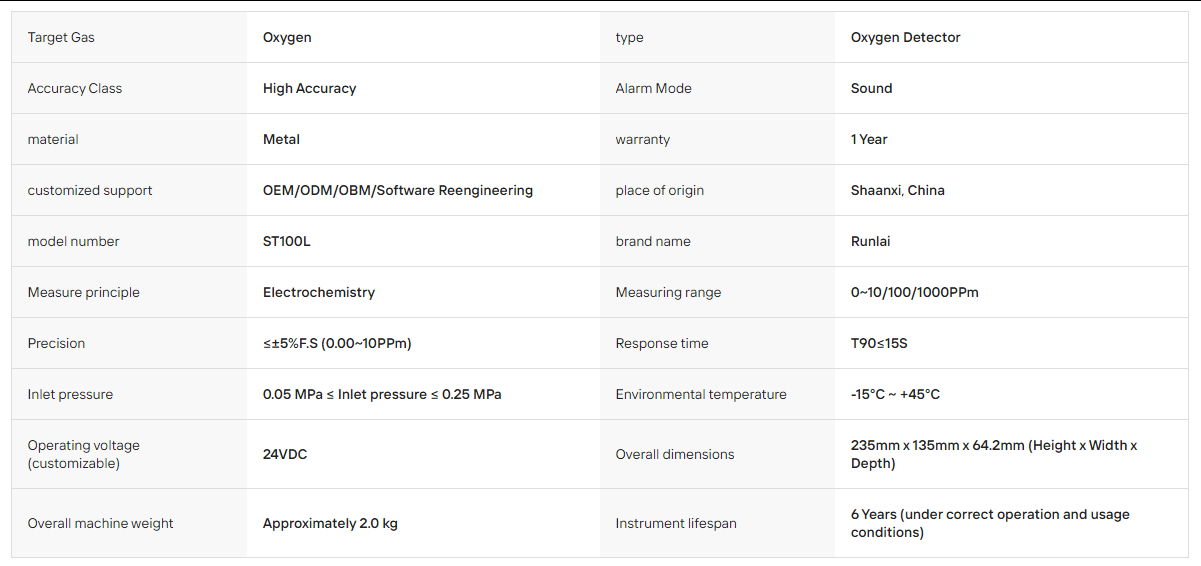This screenshot has height=566, width=1201.
Task: Select the 'warranty' label
Action: (x=643, y=139)
